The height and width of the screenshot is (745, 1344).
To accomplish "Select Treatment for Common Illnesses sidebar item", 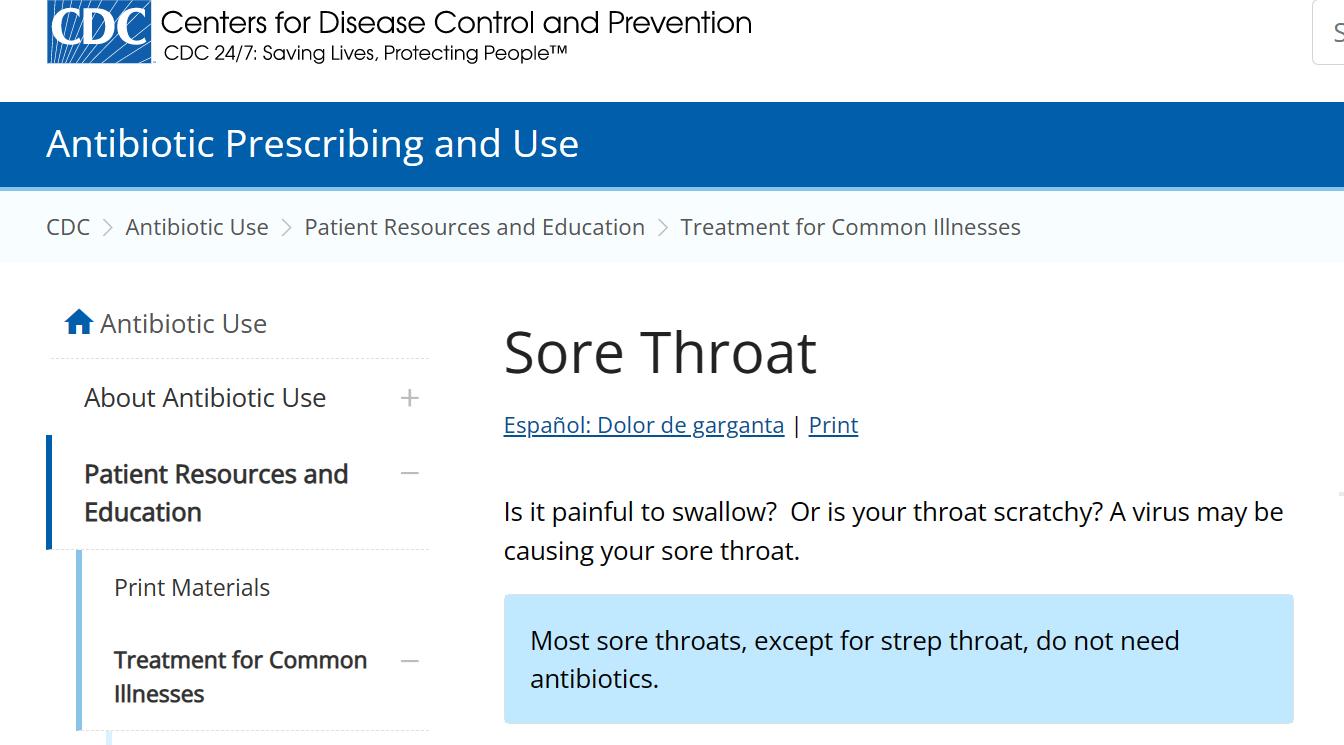I will tap(240, 677).
